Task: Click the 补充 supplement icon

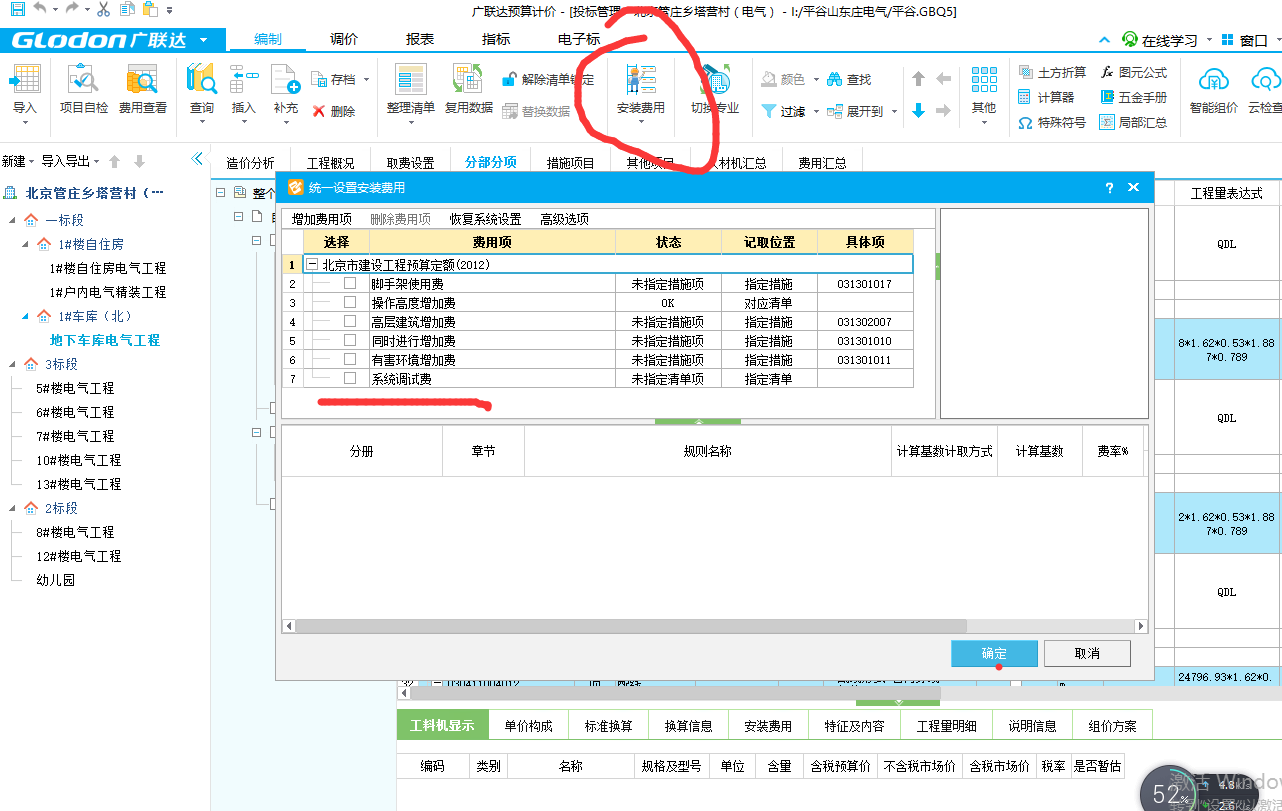Action: tap(286, 80)
